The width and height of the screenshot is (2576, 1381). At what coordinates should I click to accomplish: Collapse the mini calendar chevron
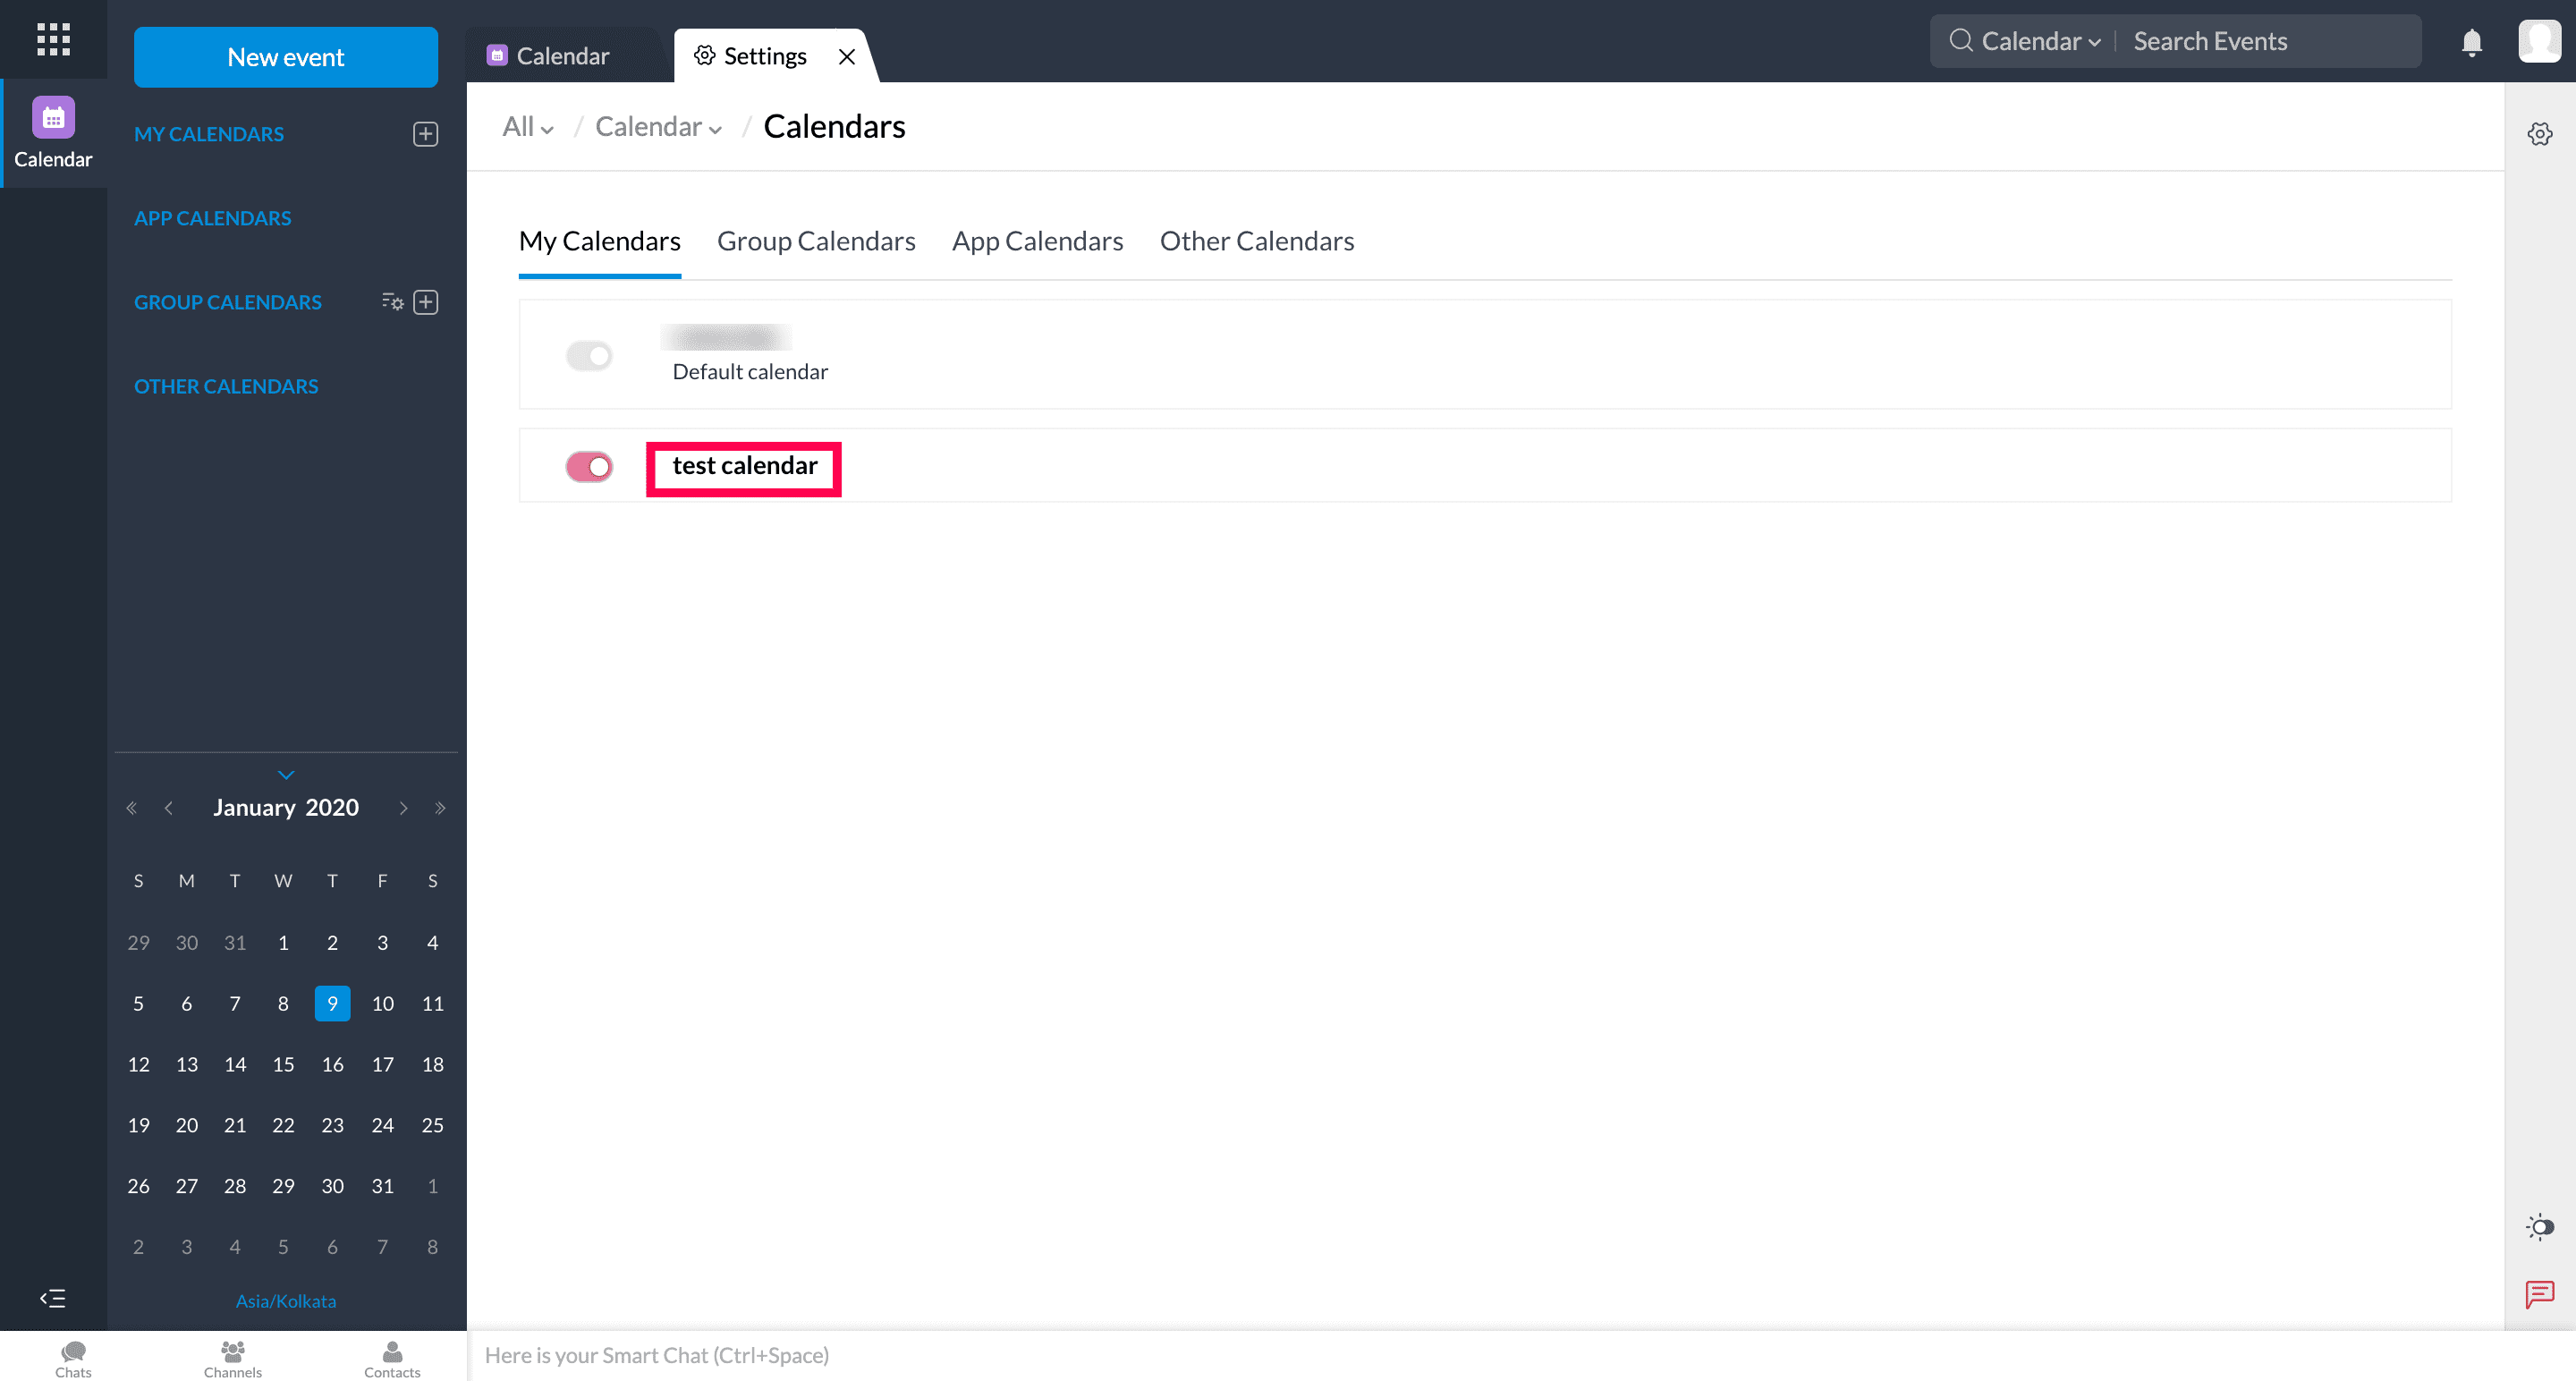[x=286, y=775]
